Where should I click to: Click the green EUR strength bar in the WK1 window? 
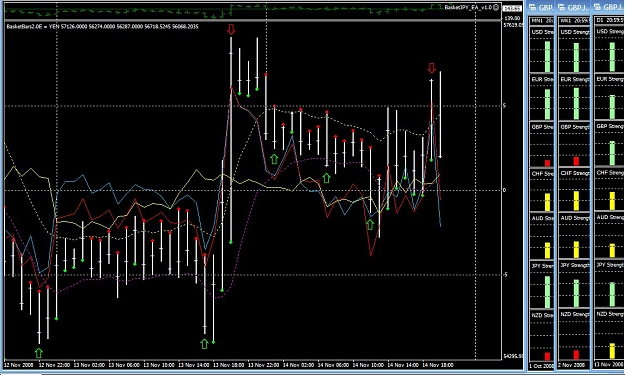point(576,103)
